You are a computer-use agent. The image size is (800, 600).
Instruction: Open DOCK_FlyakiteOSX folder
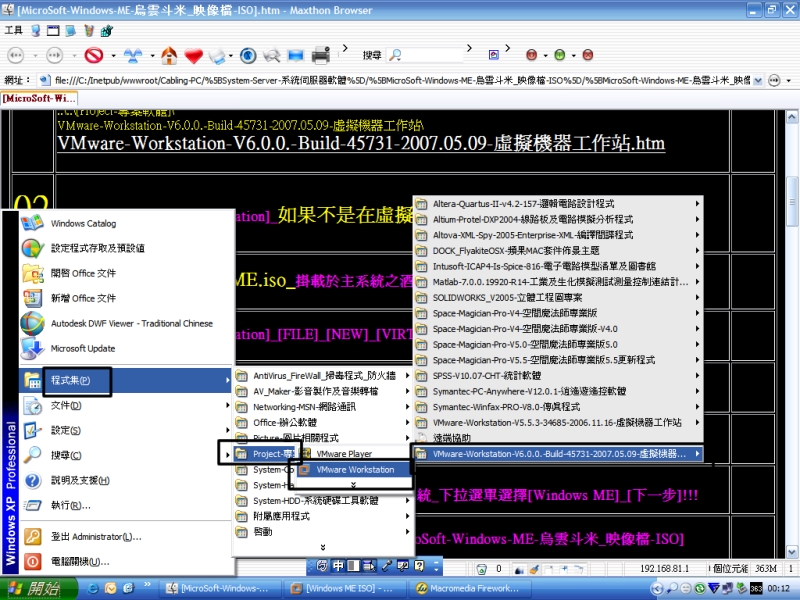tap(558, 251)
